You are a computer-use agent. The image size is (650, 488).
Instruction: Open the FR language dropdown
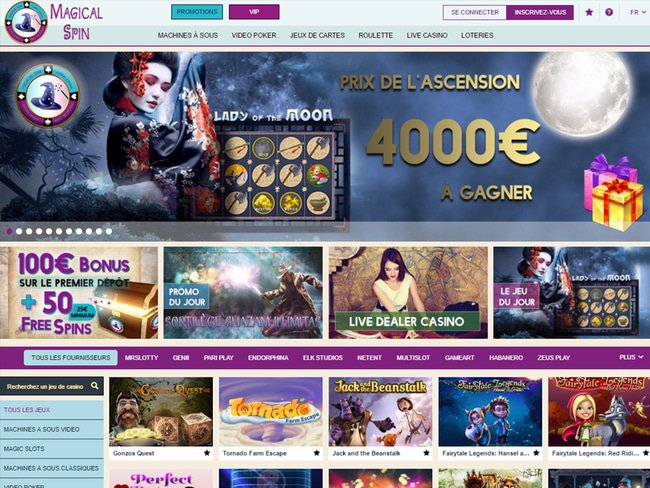(x=638, y=12)
